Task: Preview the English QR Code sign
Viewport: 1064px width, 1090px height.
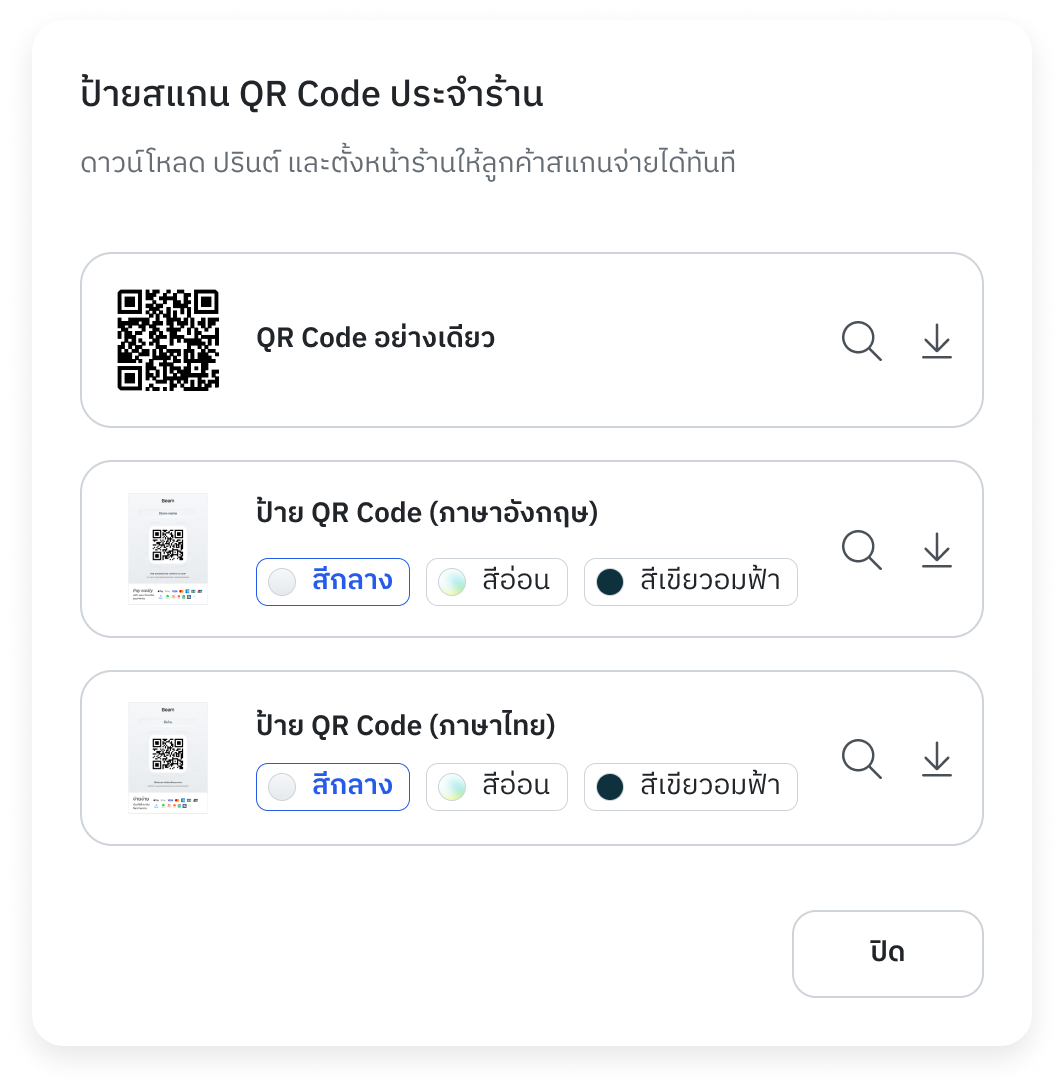Action: tap(862, 550)
